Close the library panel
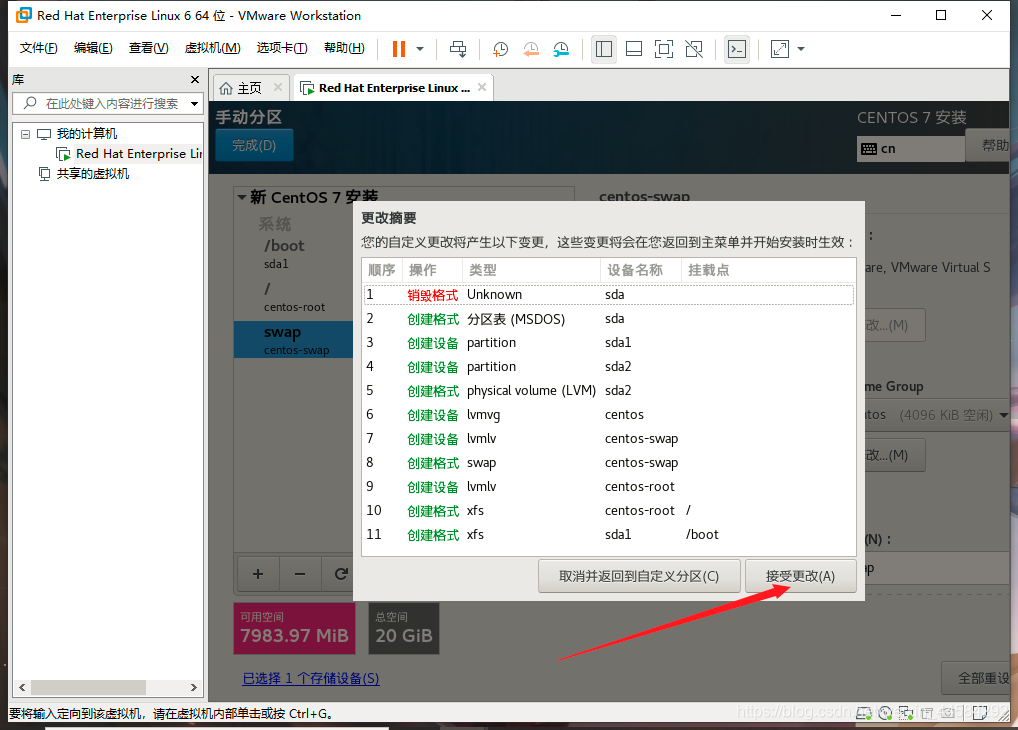 (x=195, y=79)
